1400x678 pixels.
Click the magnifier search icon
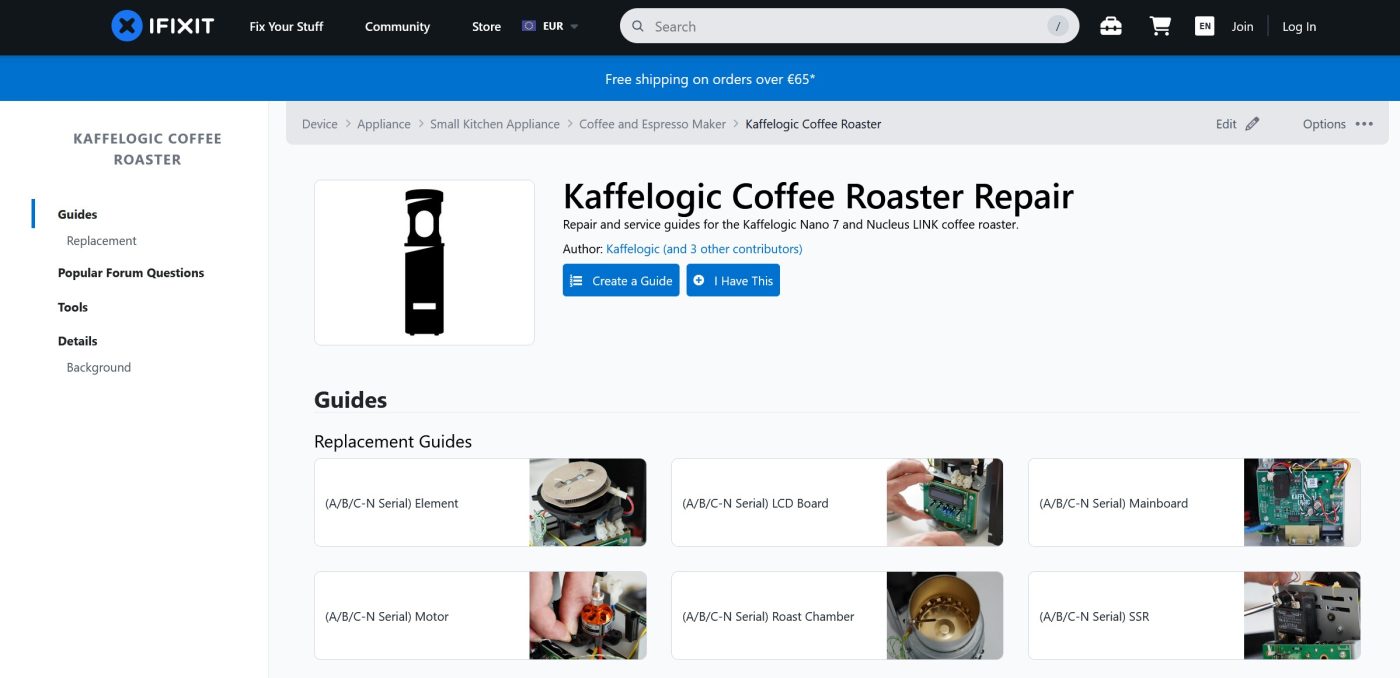pos(638,27)
